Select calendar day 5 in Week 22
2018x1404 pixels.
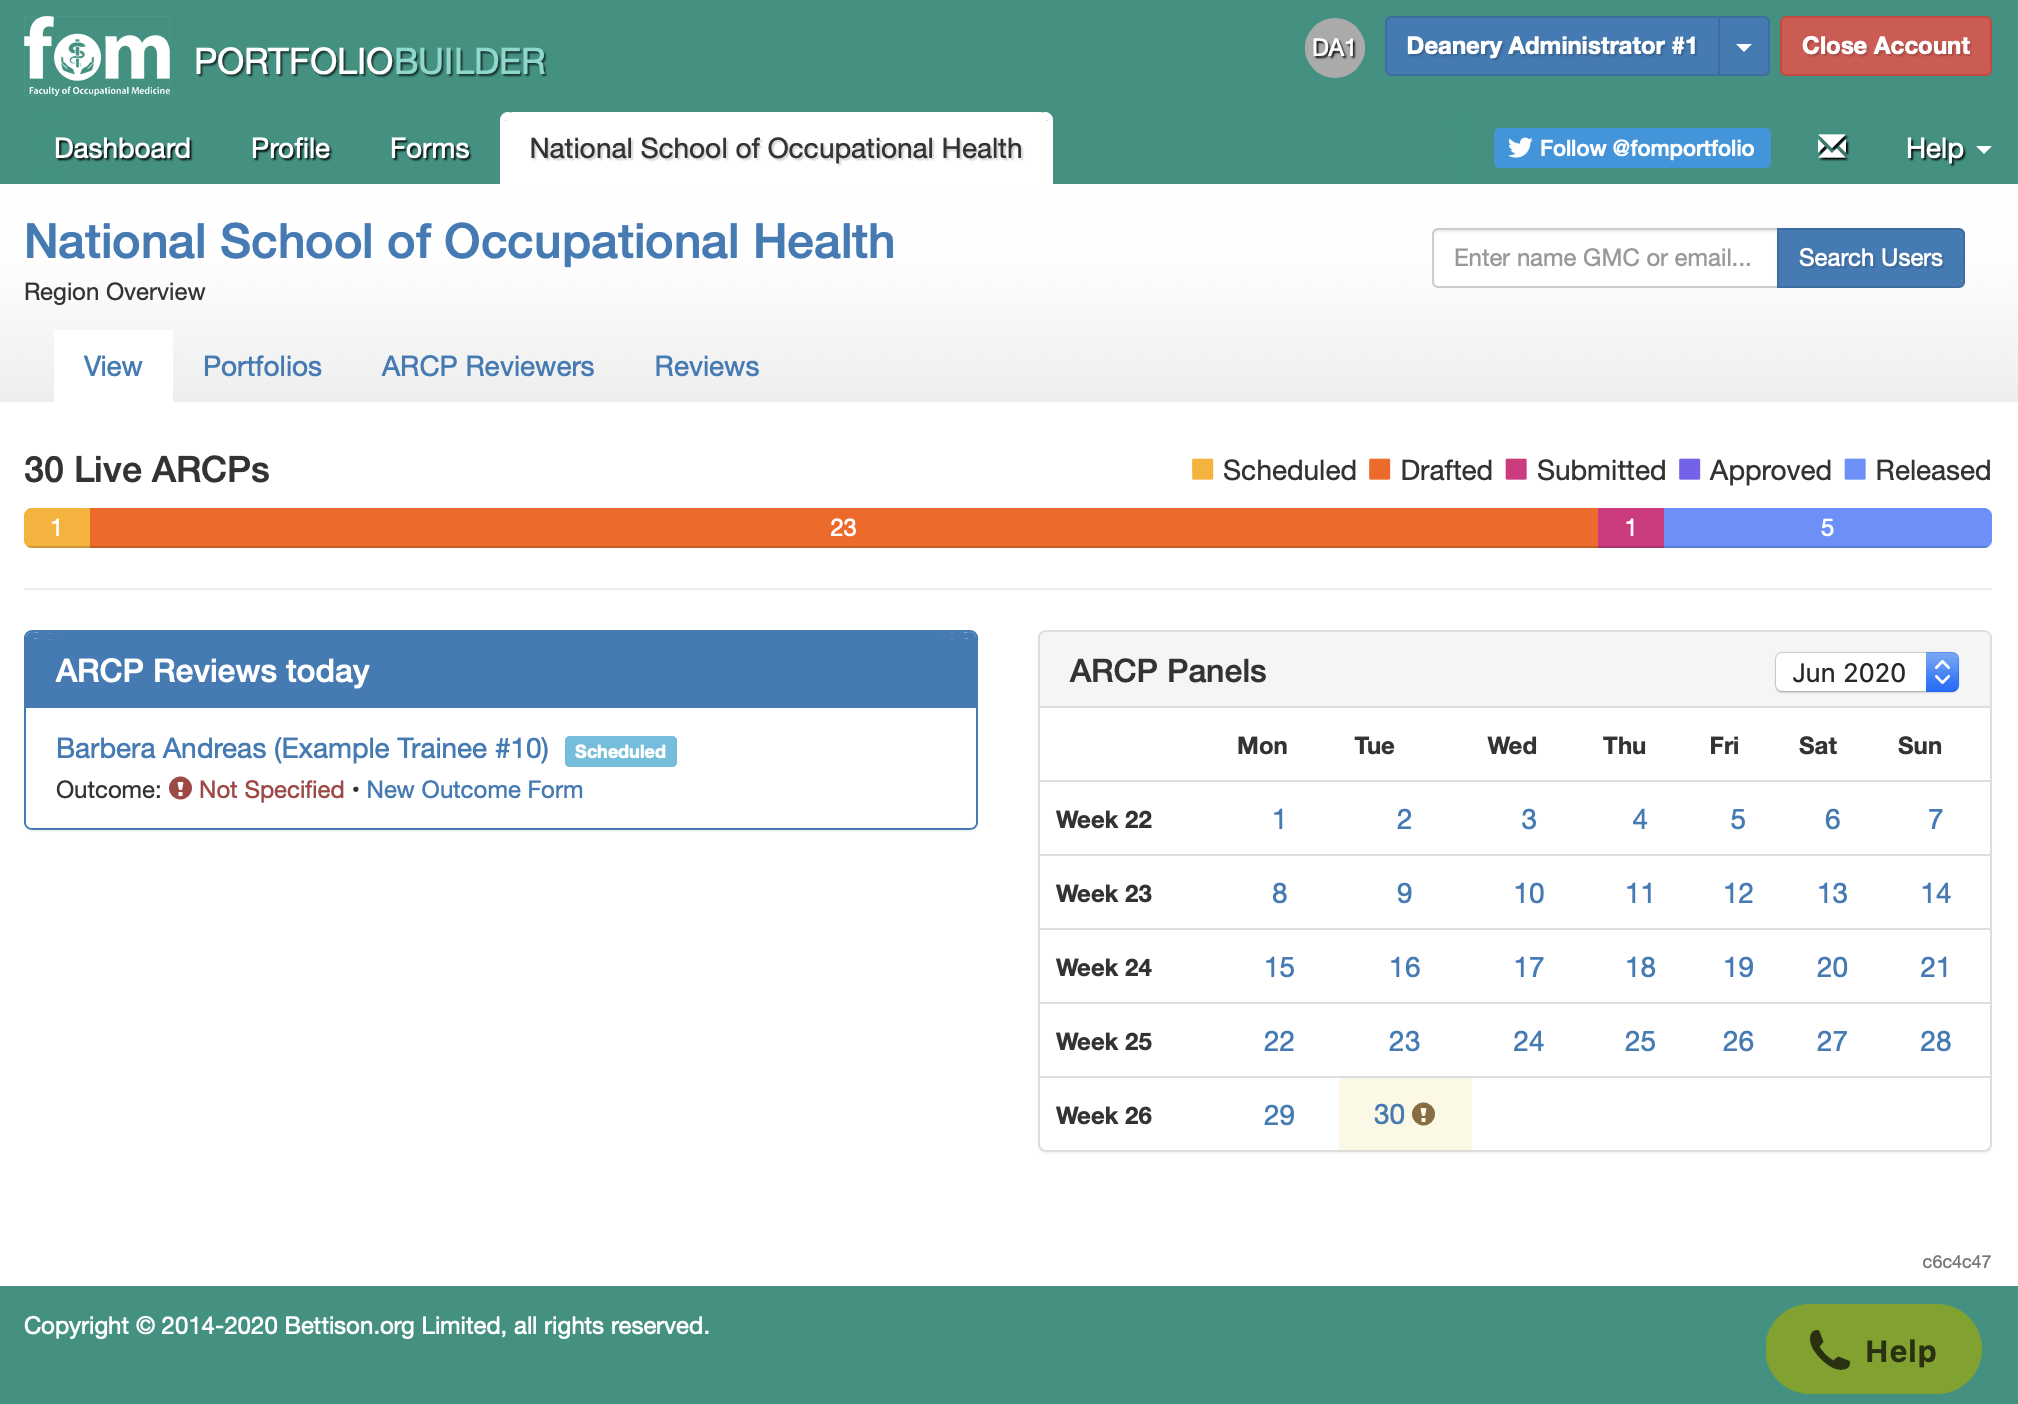(x=1738, y=819)
